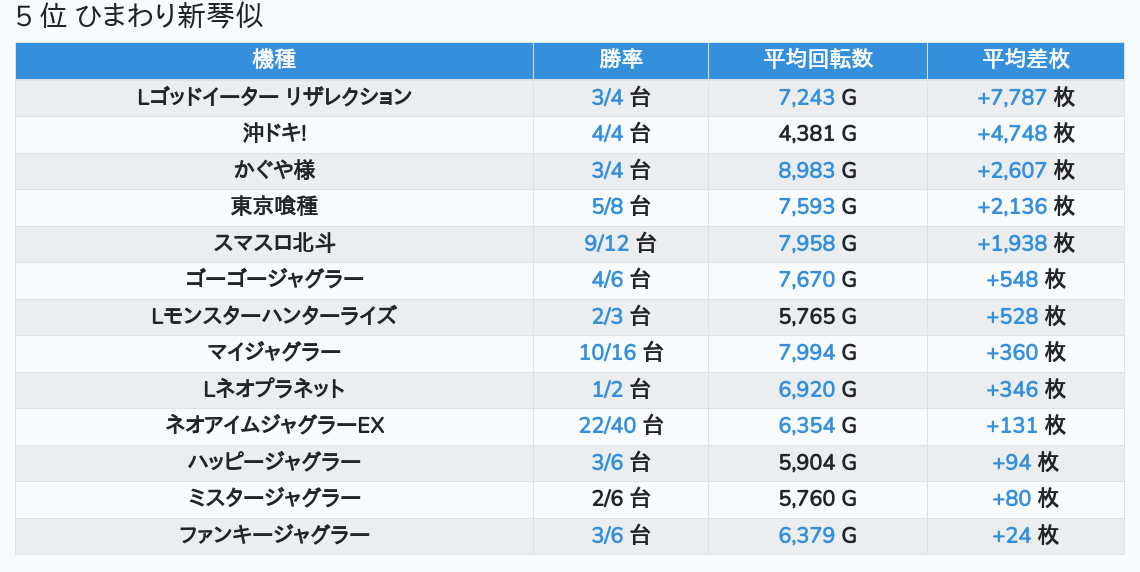The height and width of the screenshot is (572, 1140).
Task: Open the 沖ドキ! machine row name
Action: coord(274,133)
